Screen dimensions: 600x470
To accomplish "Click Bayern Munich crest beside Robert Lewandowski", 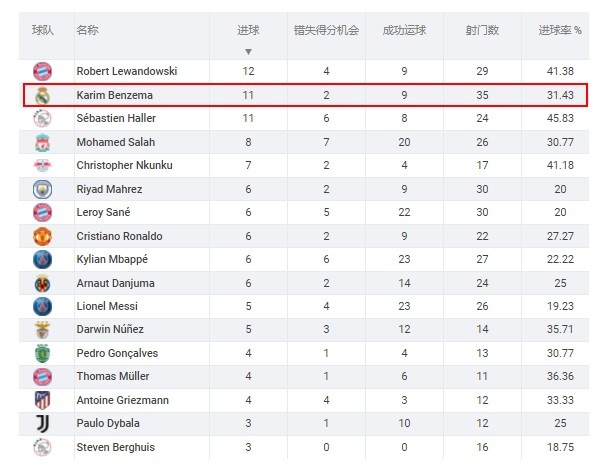I will 42,72.
